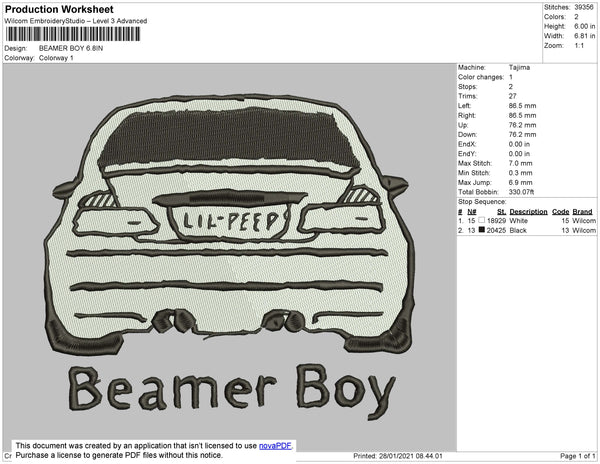600x464 pixels.
Task: Click the Min Stitch value 0.3 mm
Action: pos(520,173)
